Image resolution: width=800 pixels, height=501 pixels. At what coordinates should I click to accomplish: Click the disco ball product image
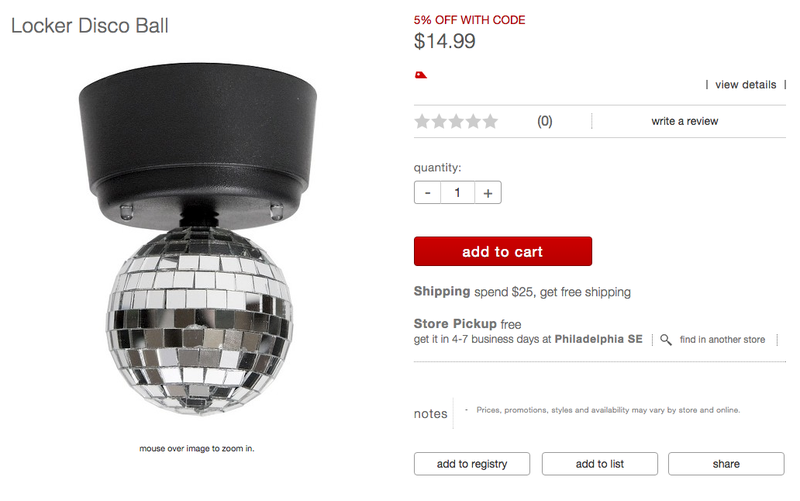pyautogui.click(x=198, y=240)
